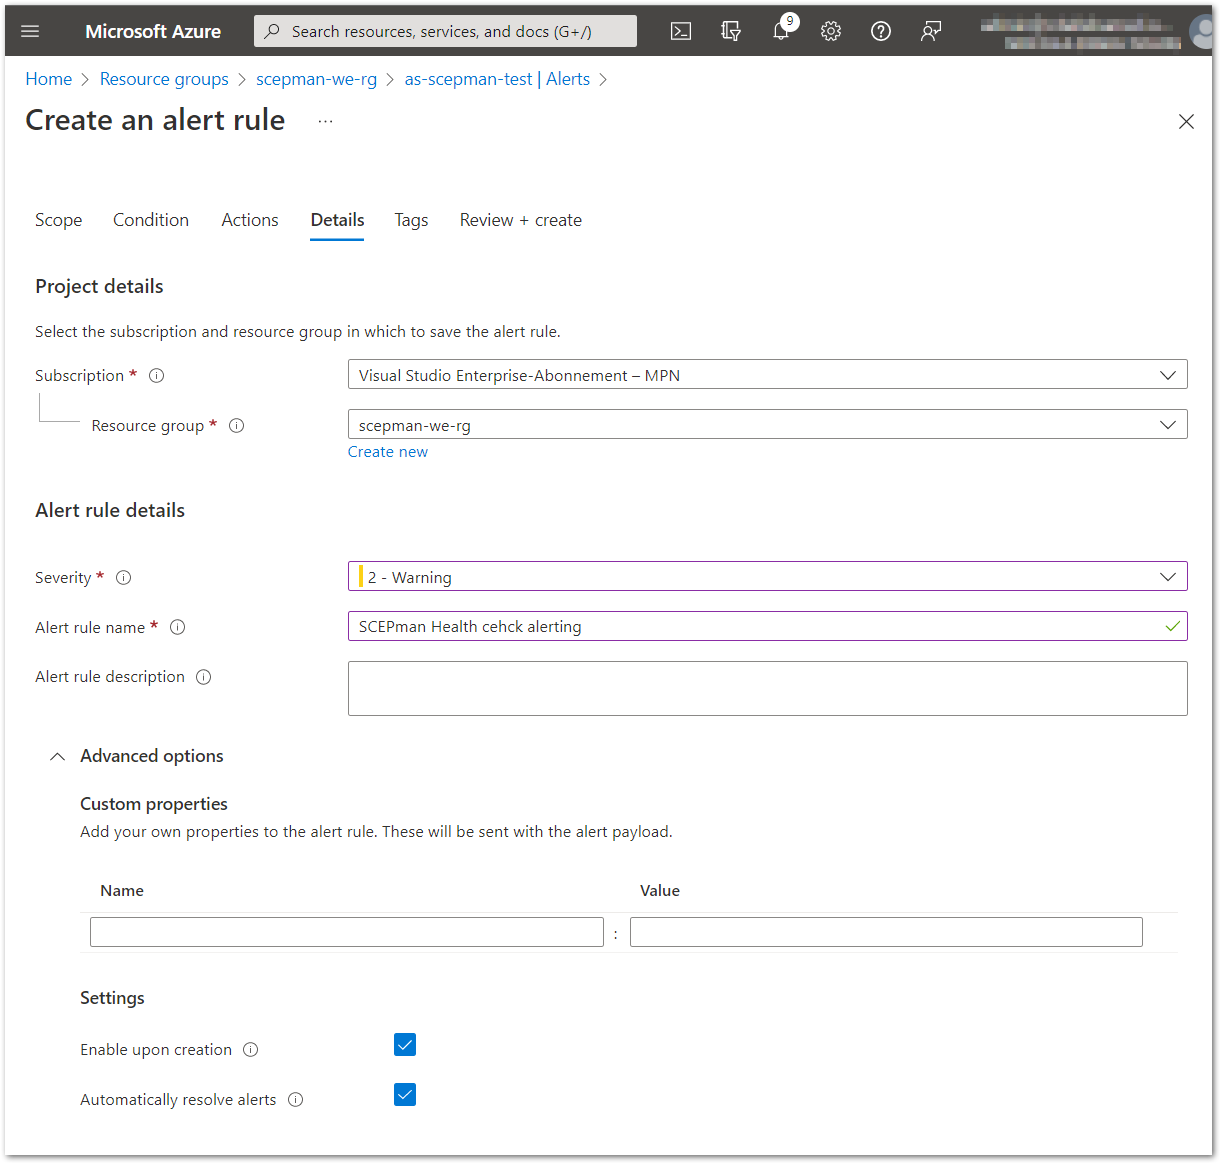Click the Alert rule description text area

click(767, 688)
